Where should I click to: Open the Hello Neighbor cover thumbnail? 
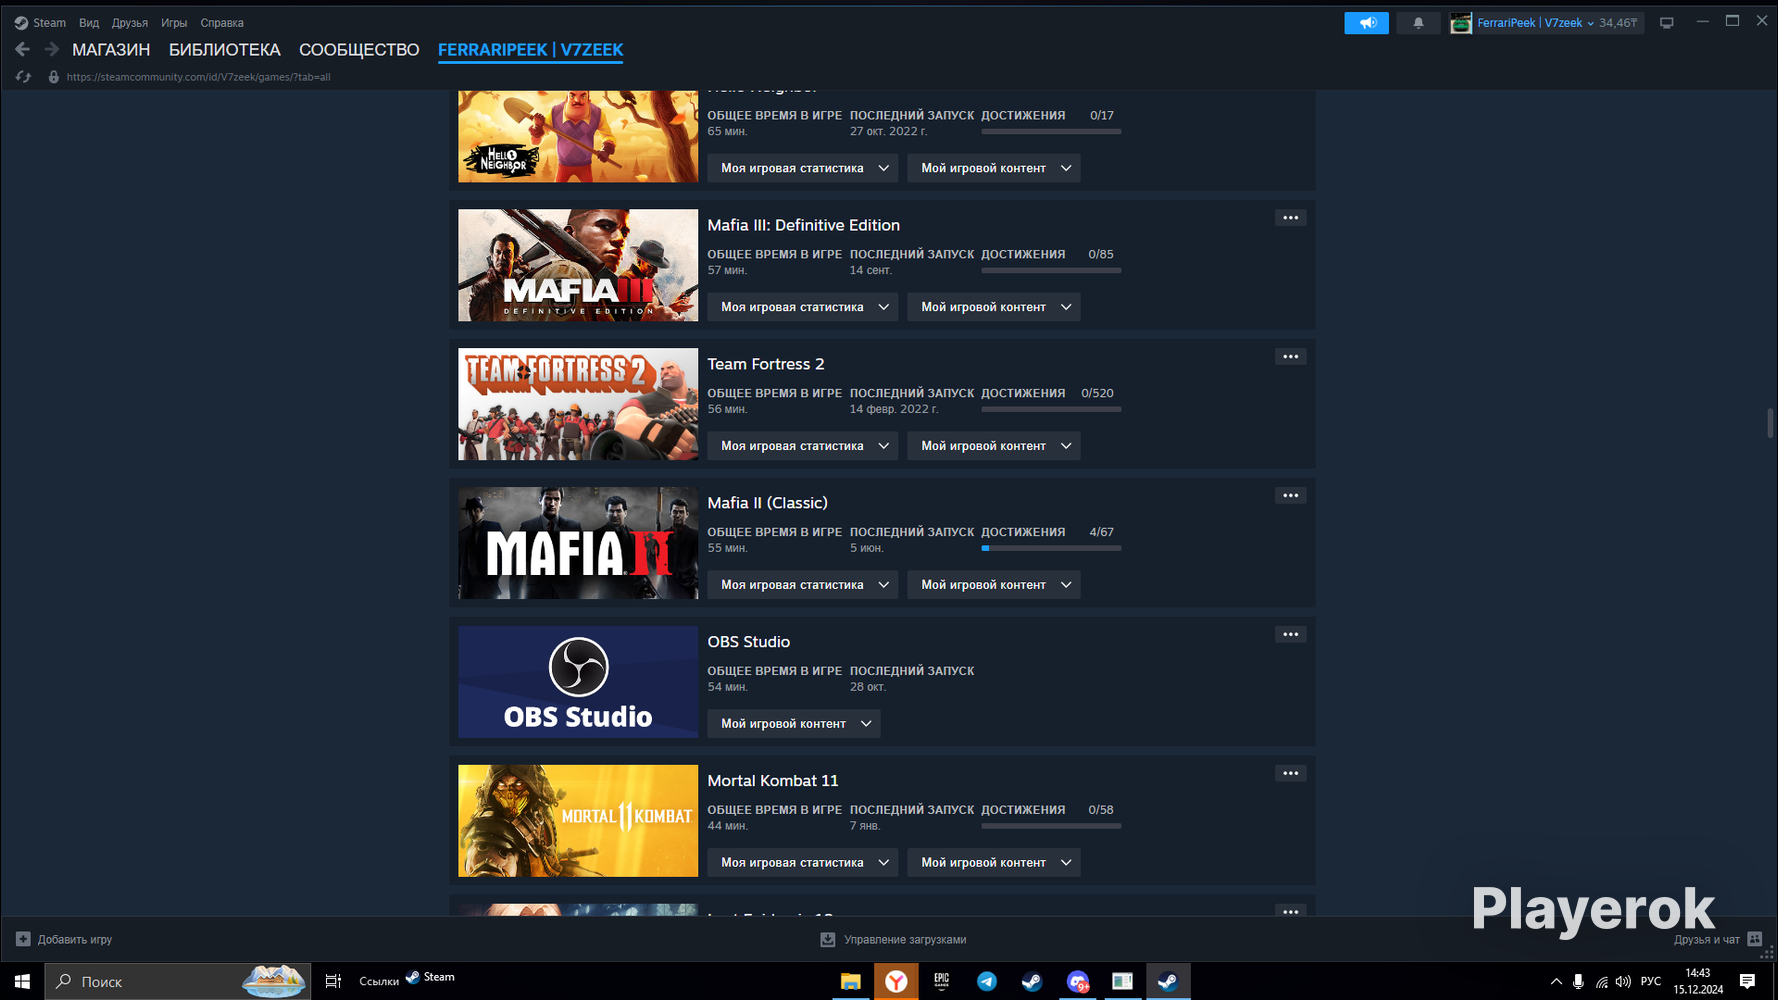click(578, 137)
